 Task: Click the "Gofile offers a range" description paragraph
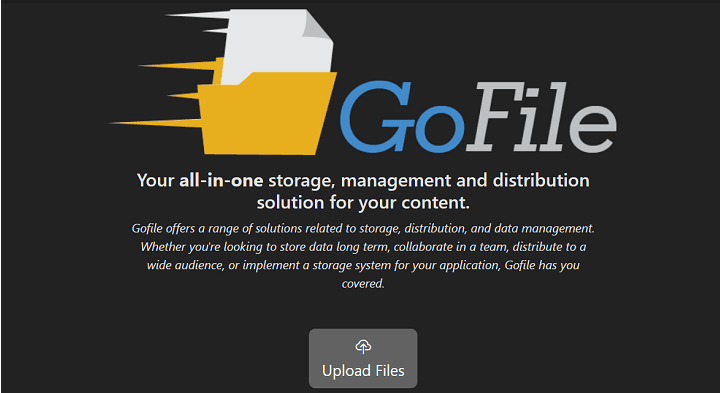(x=363, y=256)
